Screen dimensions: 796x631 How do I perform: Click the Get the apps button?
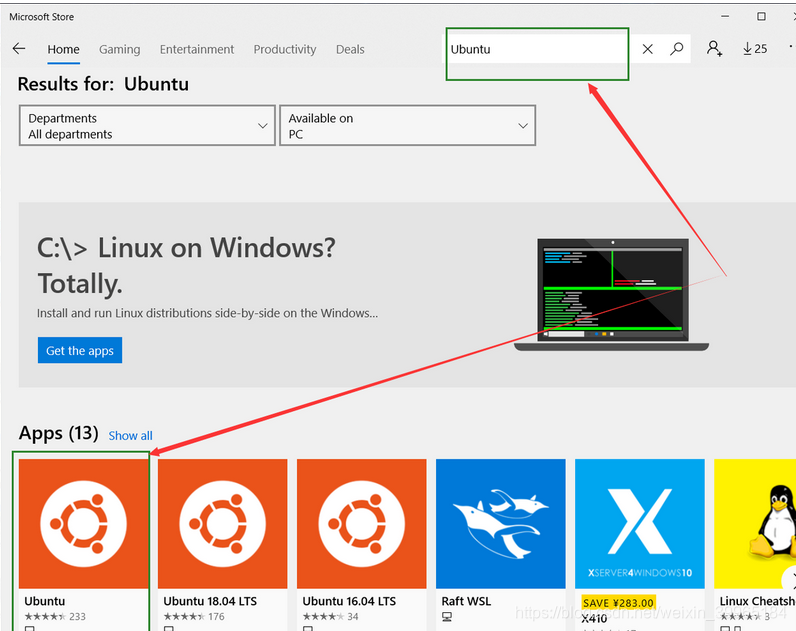click(x=80, y=350)
